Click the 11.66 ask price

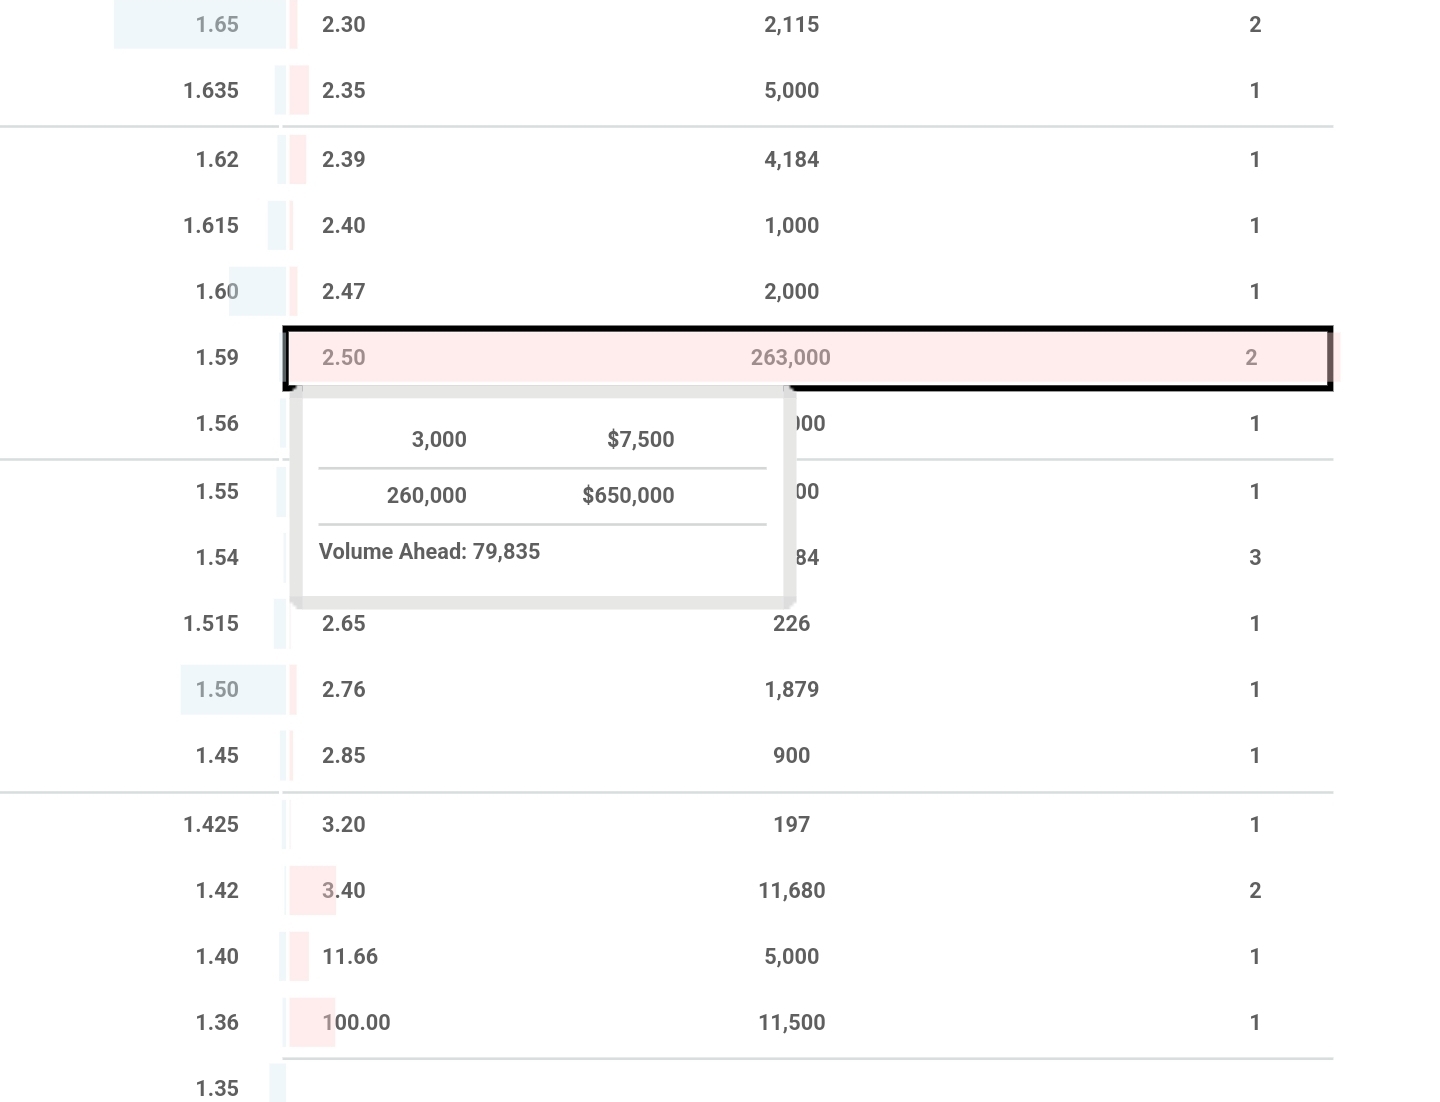350,957
